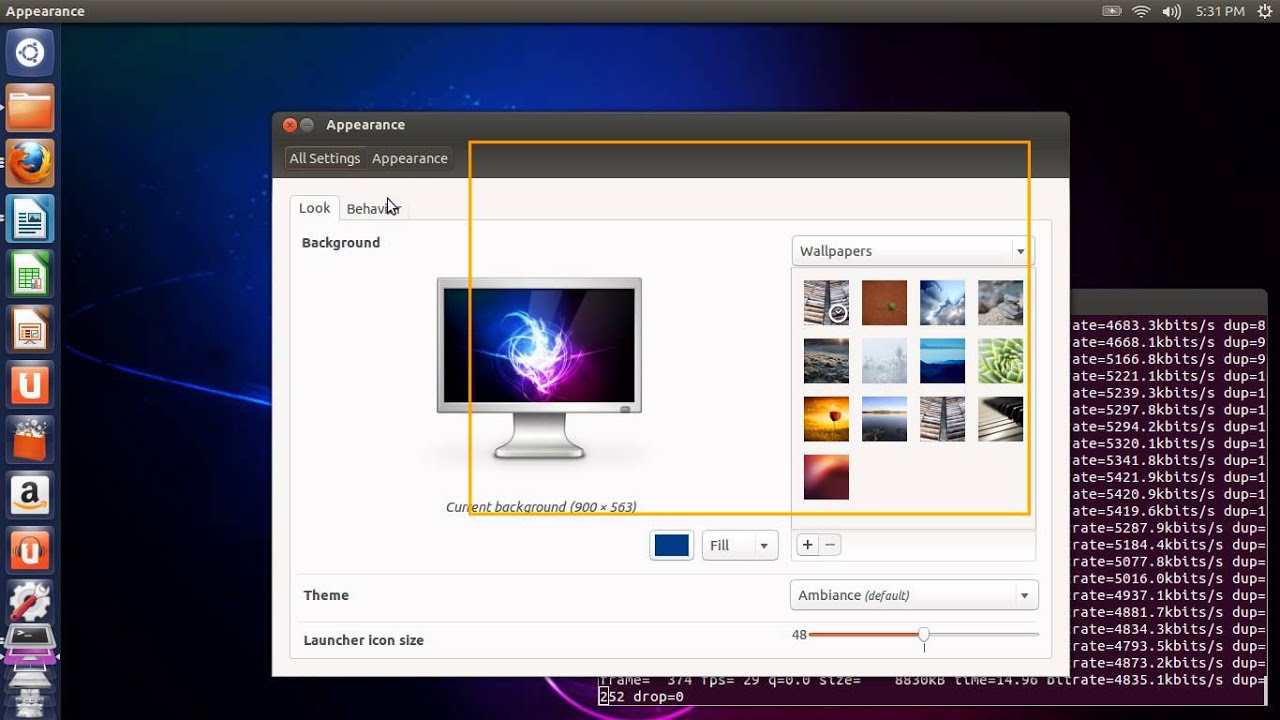Launch Firefox from the launcher
The image size is (1280, 720).
point(30,163)
